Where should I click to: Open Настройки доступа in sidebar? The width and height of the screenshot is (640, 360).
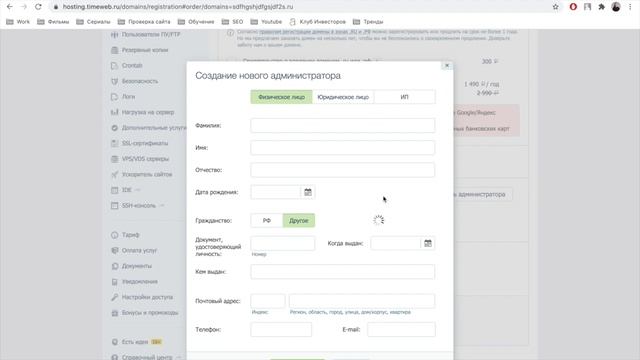click(x=142, y=297)
